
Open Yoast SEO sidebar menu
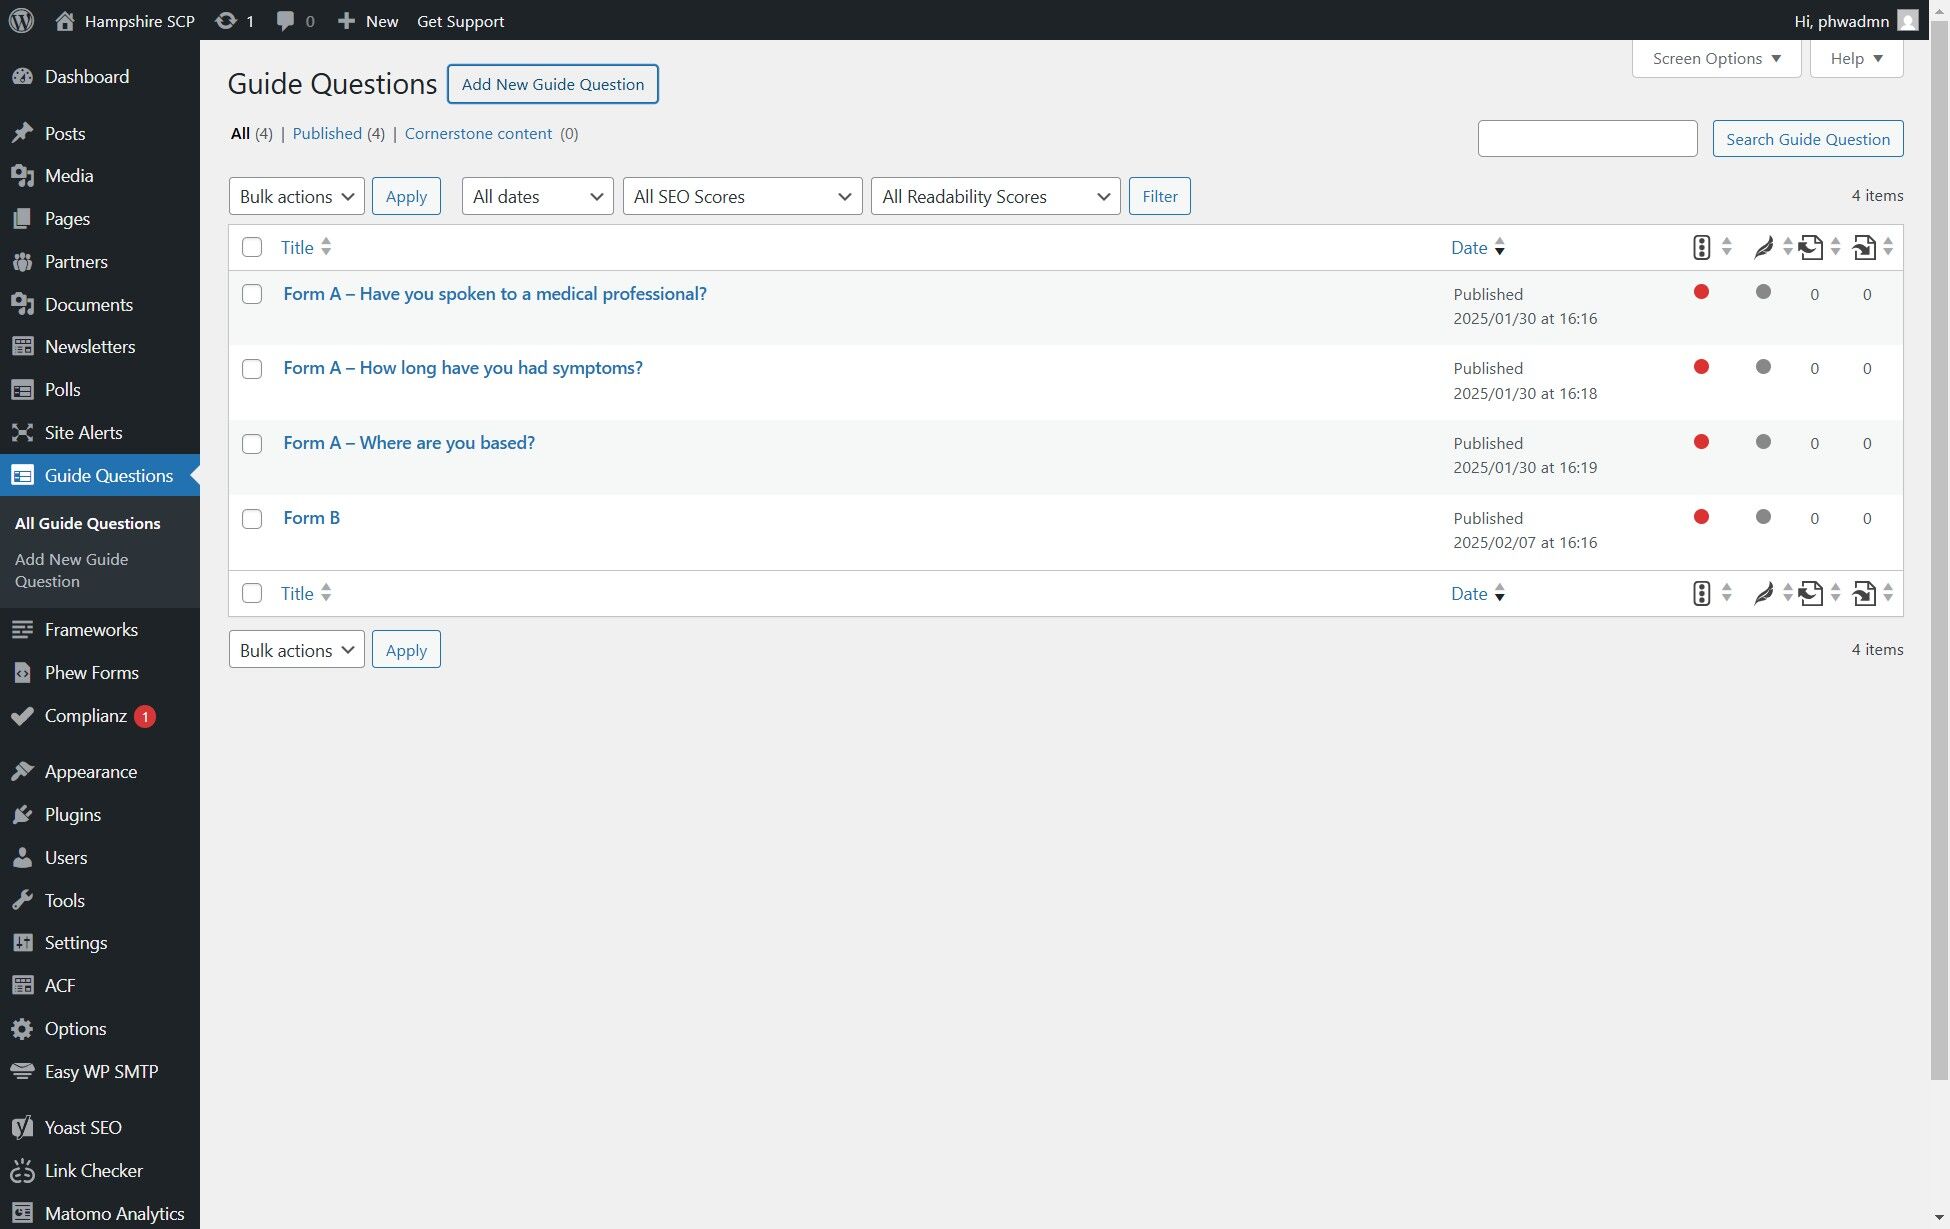click(x=83, y=1127)
